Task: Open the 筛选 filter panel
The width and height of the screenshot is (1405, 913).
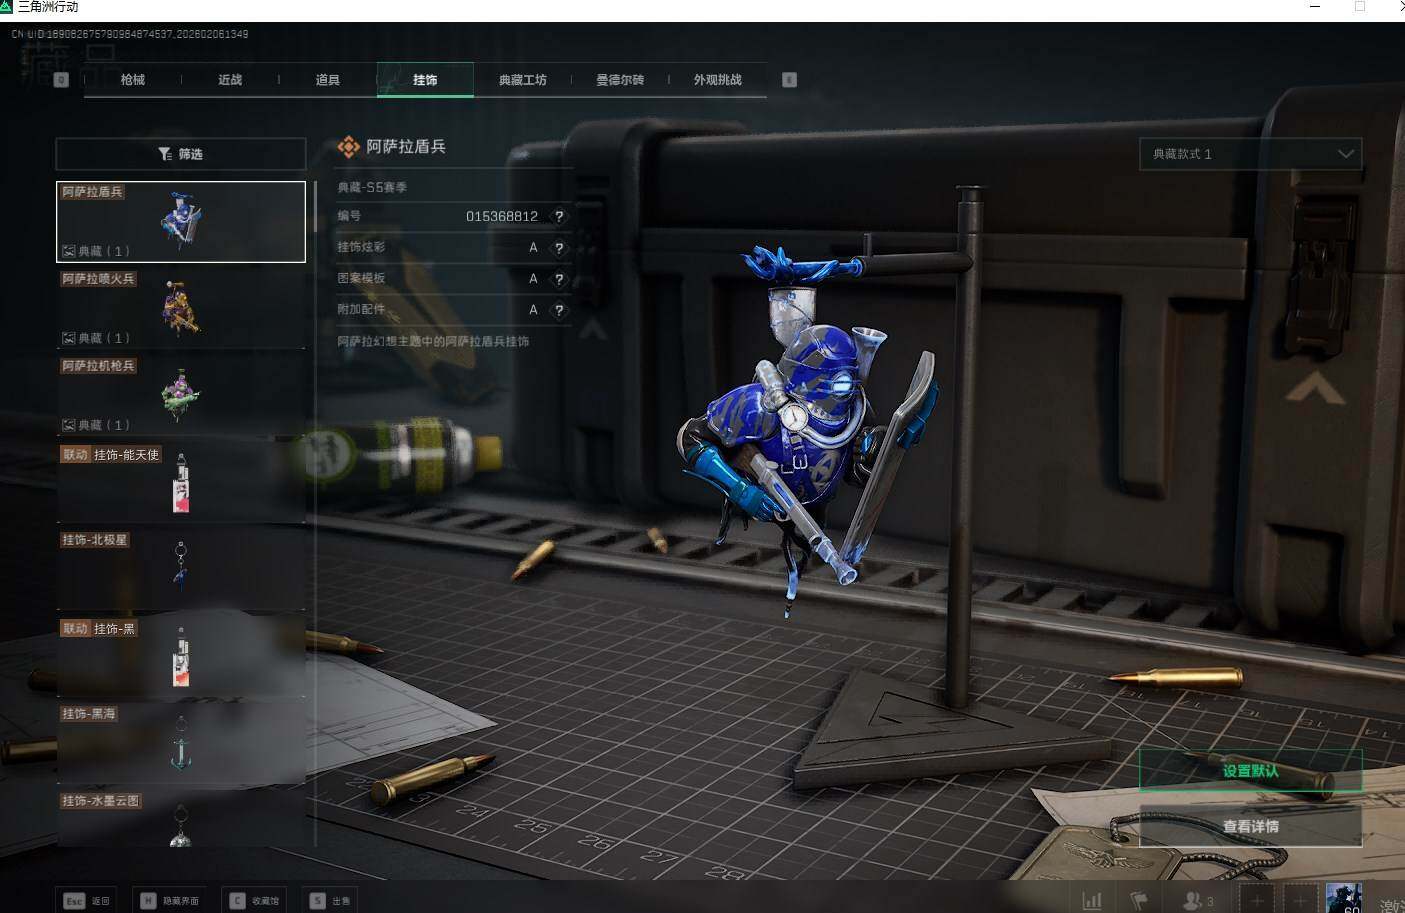Action: point(181,154)
